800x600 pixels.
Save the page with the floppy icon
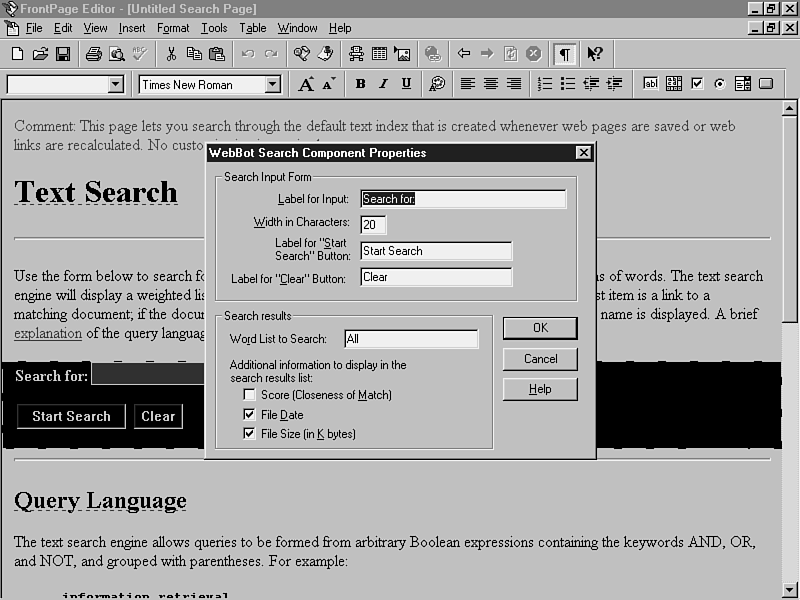(63, 54)
